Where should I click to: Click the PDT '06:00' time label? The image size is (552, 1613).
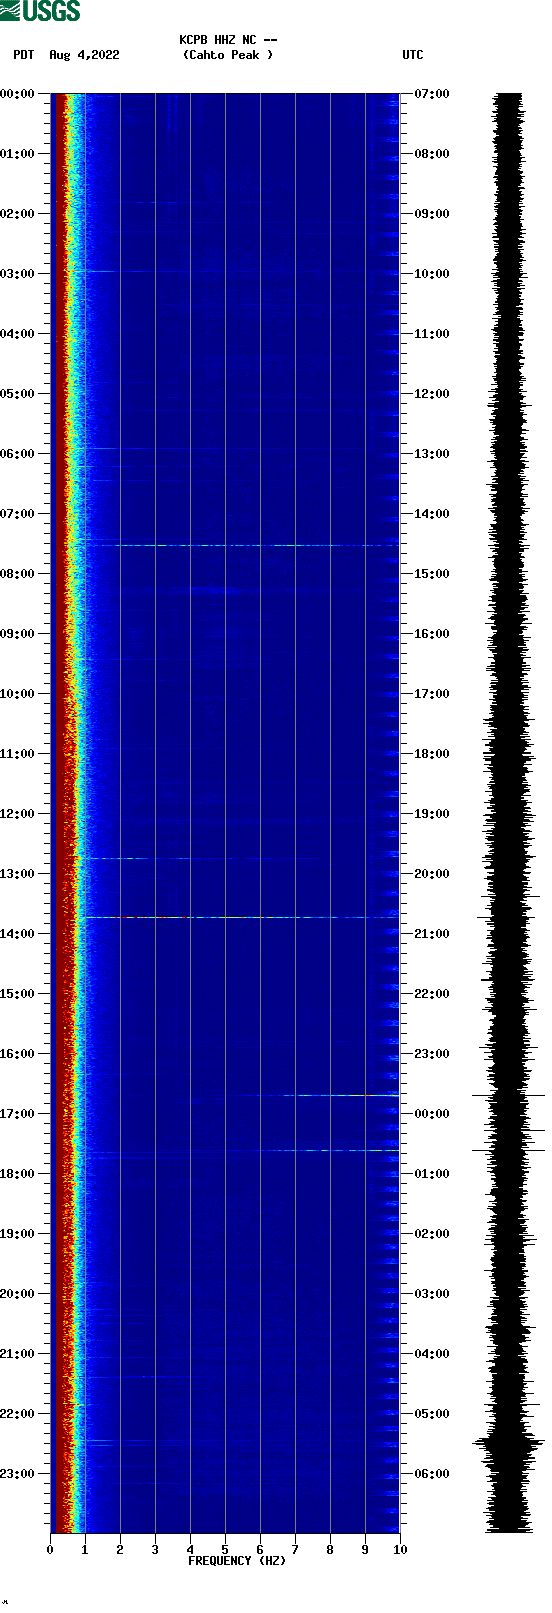[18, 454]
